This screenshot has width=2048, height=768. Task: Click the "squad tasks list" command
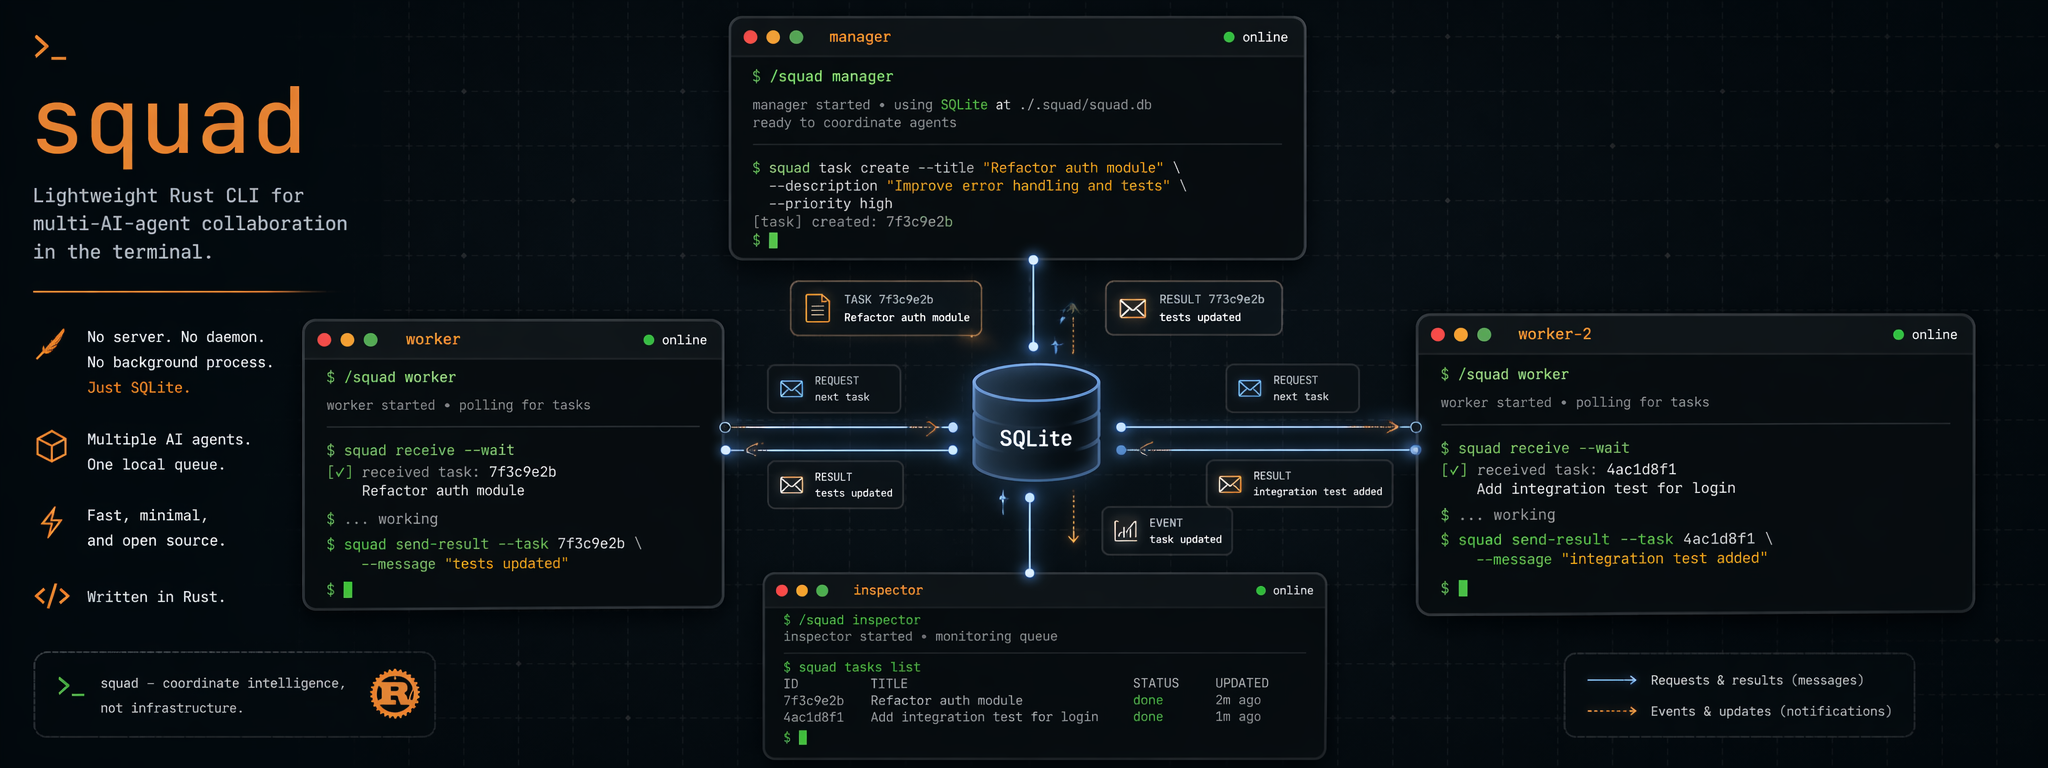click(852, 667)
